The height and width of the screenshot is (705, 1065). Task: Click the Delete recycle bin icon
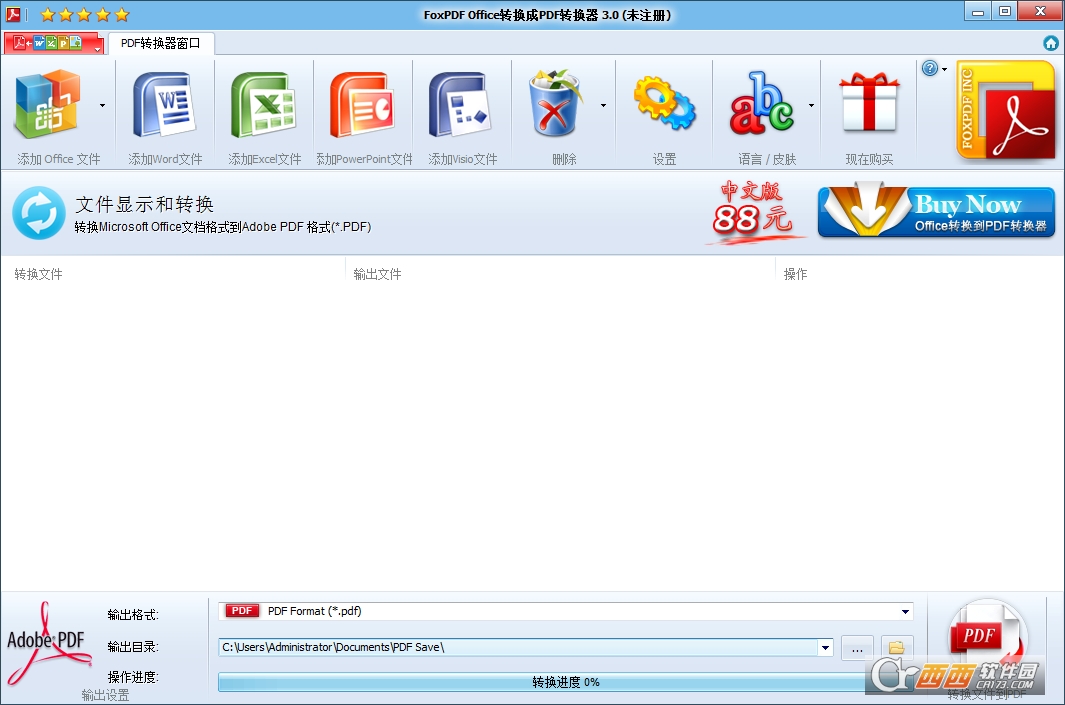[558, 105]
